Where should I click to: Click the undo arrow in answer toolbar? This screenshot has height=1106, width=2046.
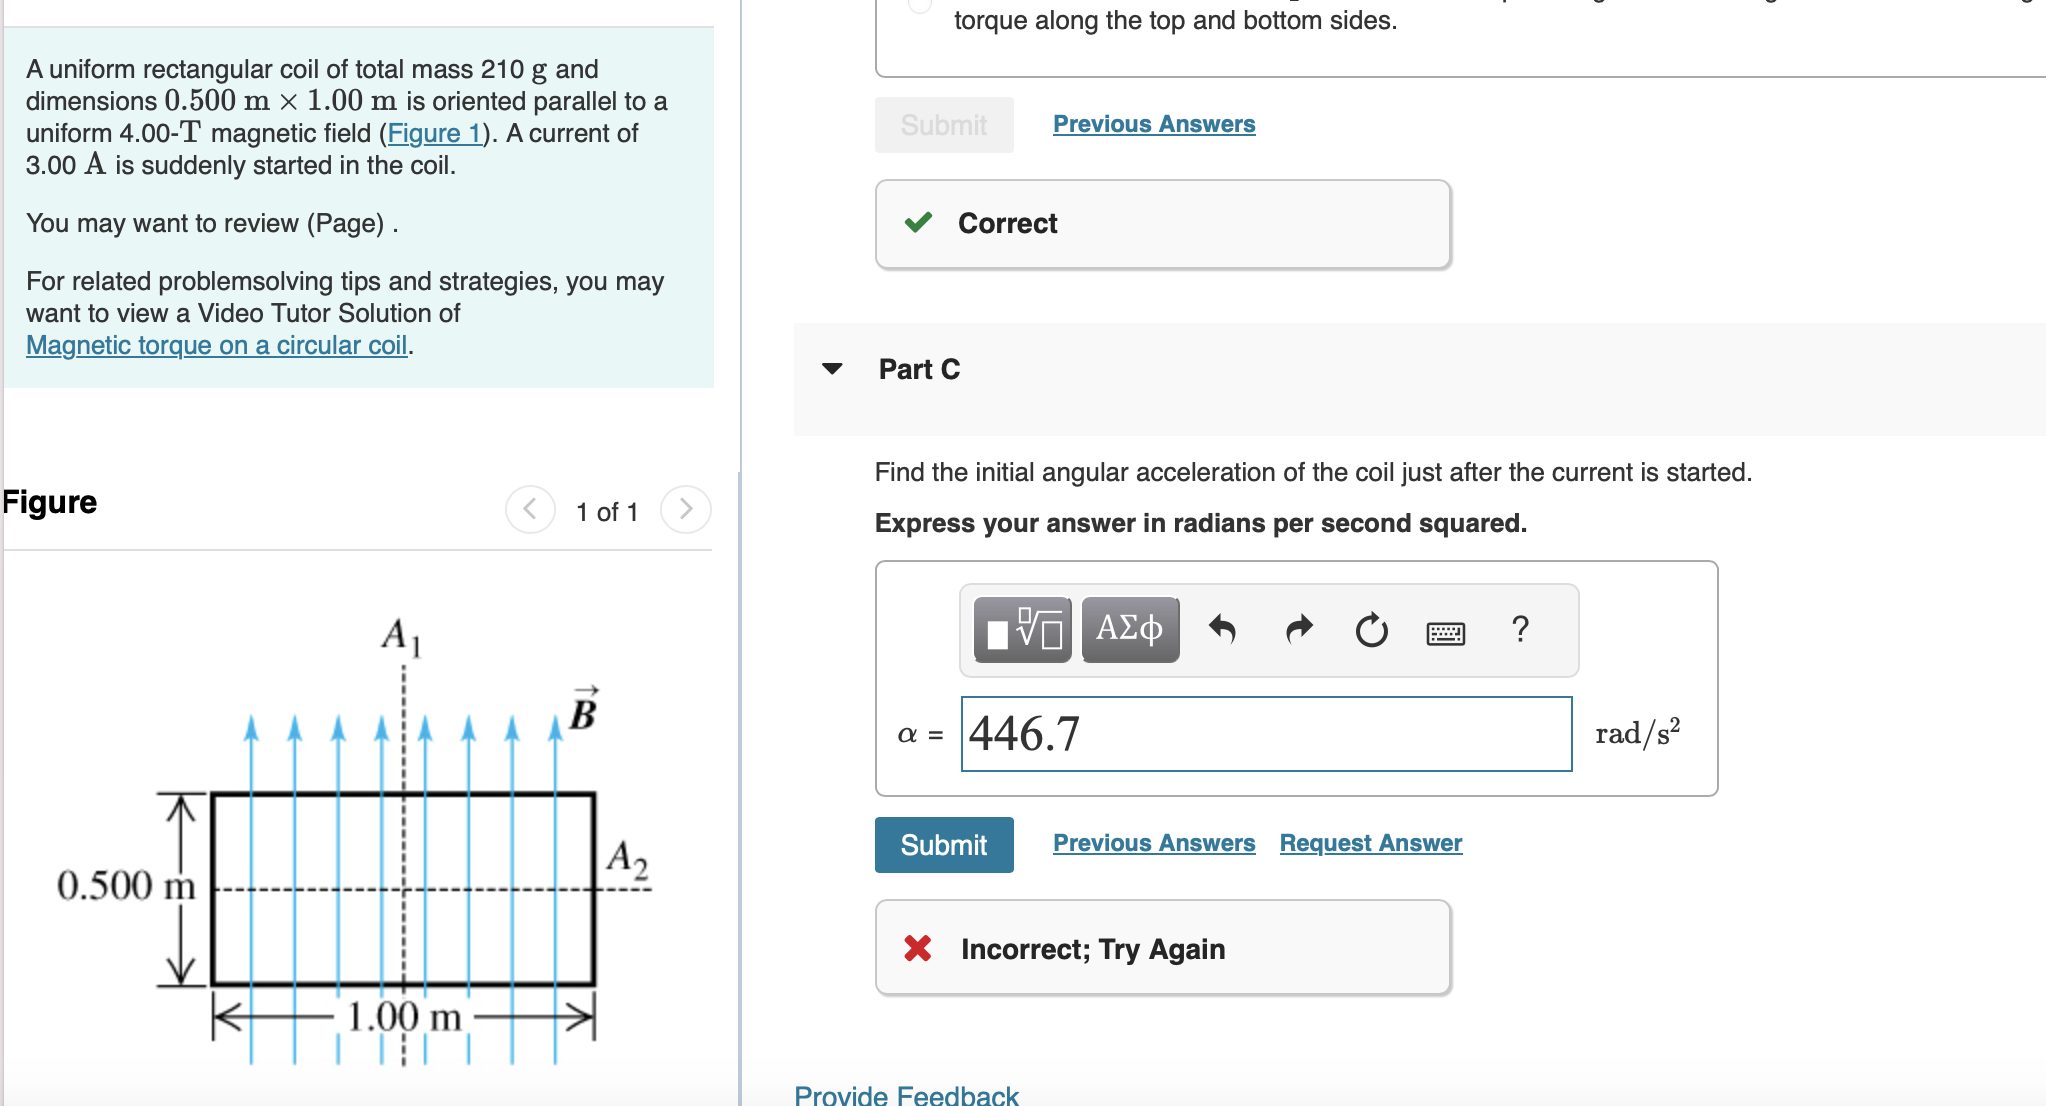tap(1222, 630)
